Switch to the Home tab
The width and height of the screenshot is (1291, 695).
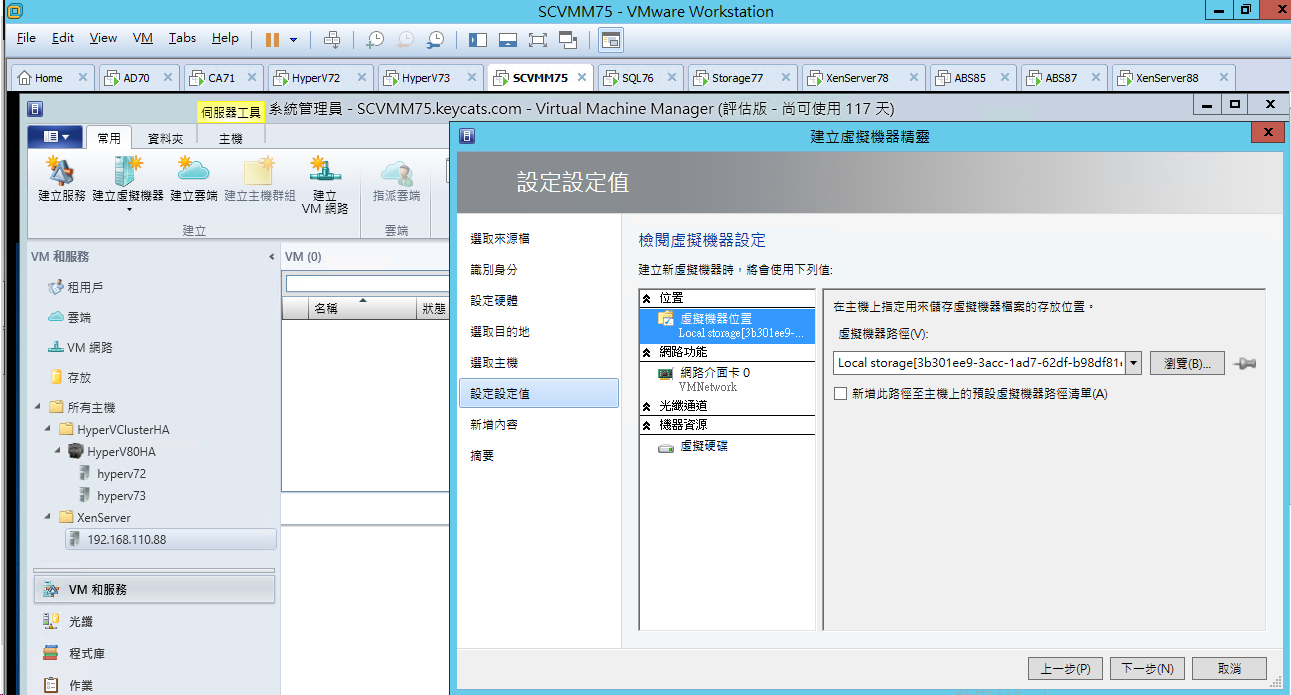point(52,77)
